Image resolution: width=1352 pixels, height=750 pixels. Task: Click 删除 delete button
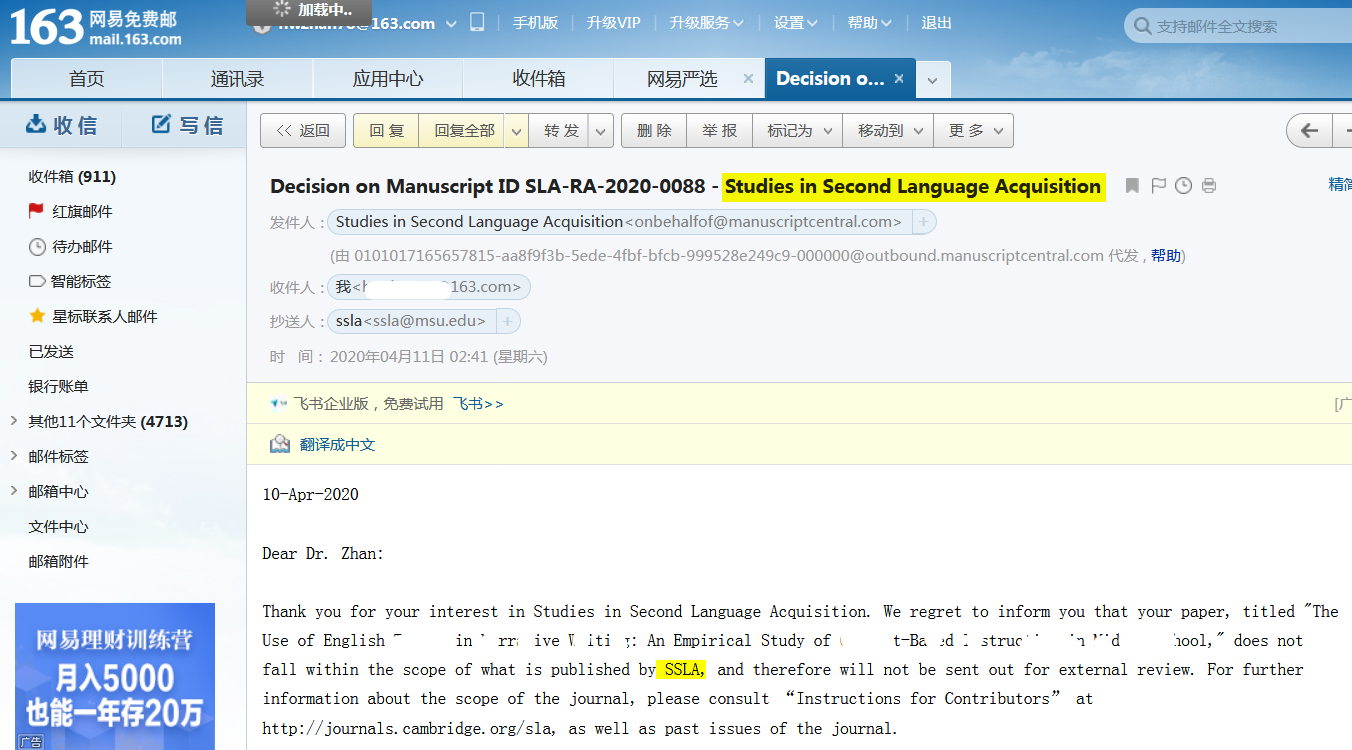pos(654,131)
